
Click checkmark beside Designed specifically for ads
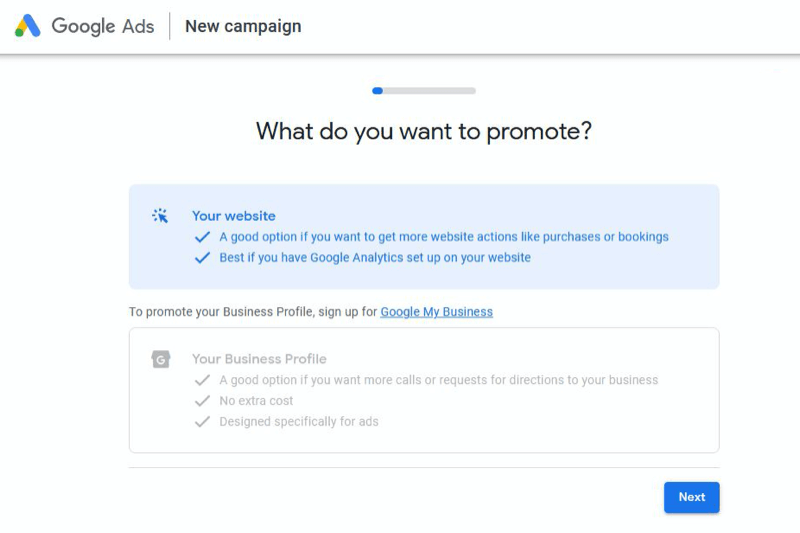[x=203, y=422]
